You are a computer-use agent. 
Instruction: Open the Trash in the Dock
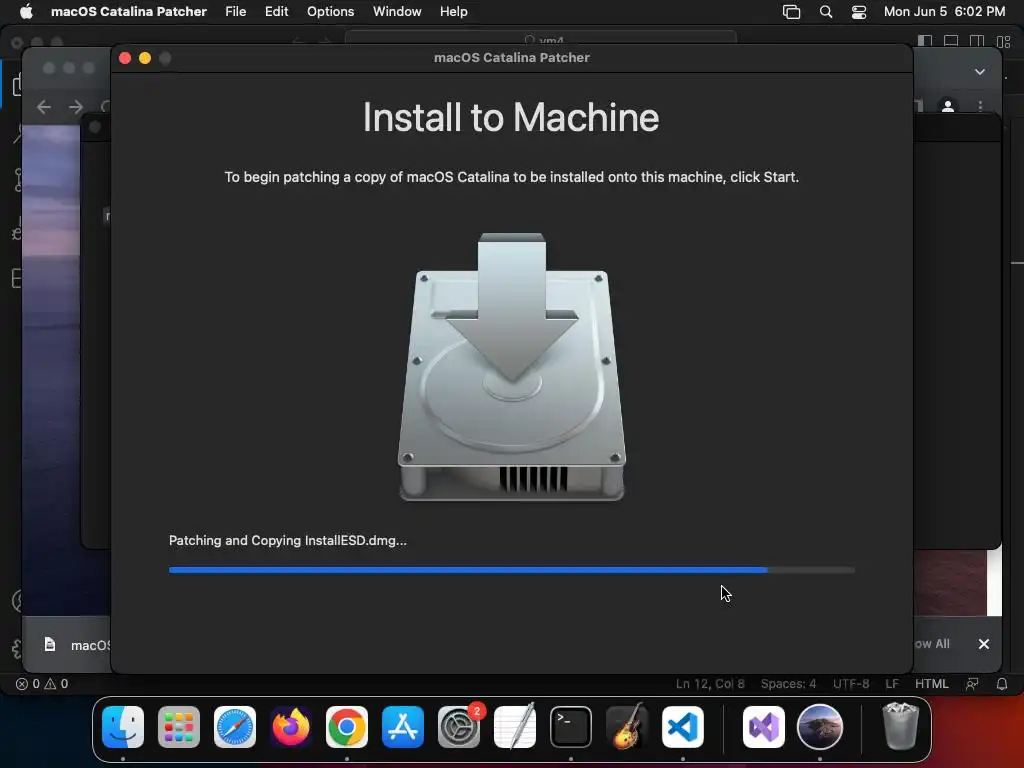[x=901, y=727]
